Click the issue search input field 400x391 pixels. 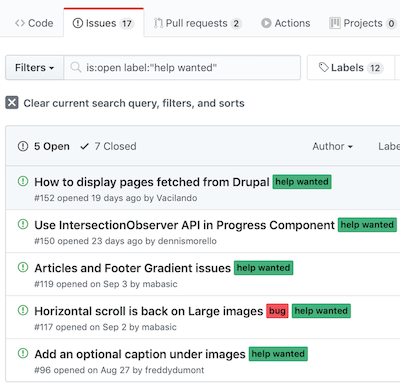[182, 68]
